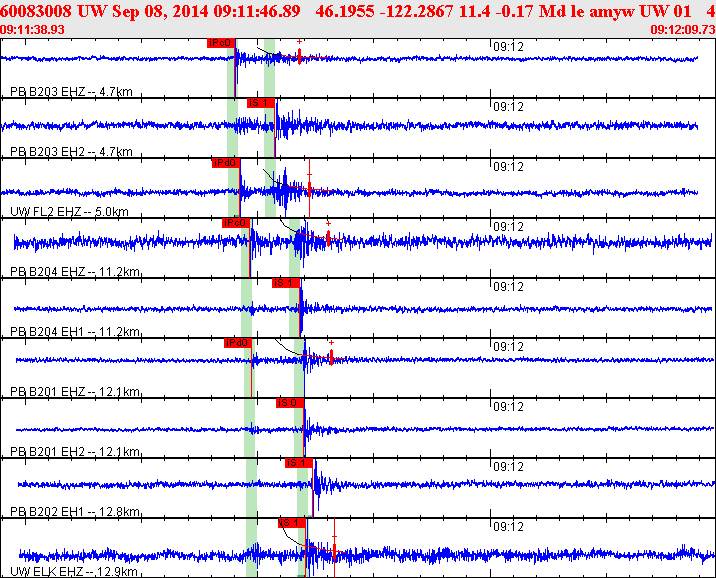716x578 pixels.
Task: Click the start time 09:11:38.93 label
Action: point(33,30)
